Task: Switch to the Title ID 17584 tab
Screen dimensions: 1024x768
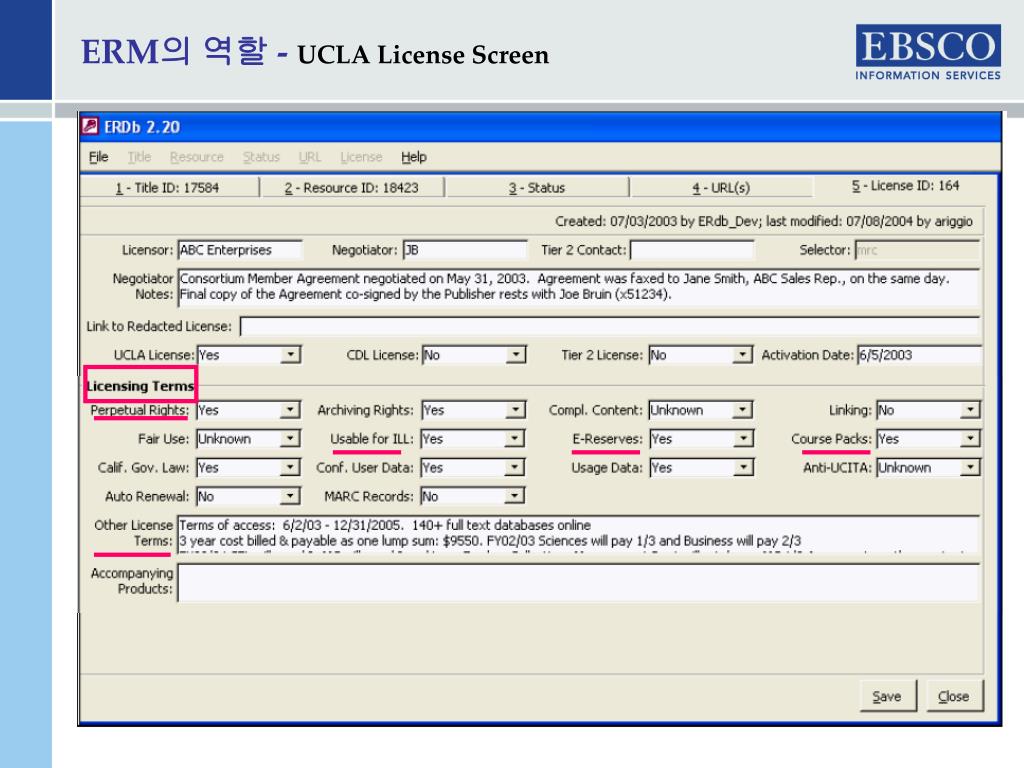Action: click(x=168, y=187)
